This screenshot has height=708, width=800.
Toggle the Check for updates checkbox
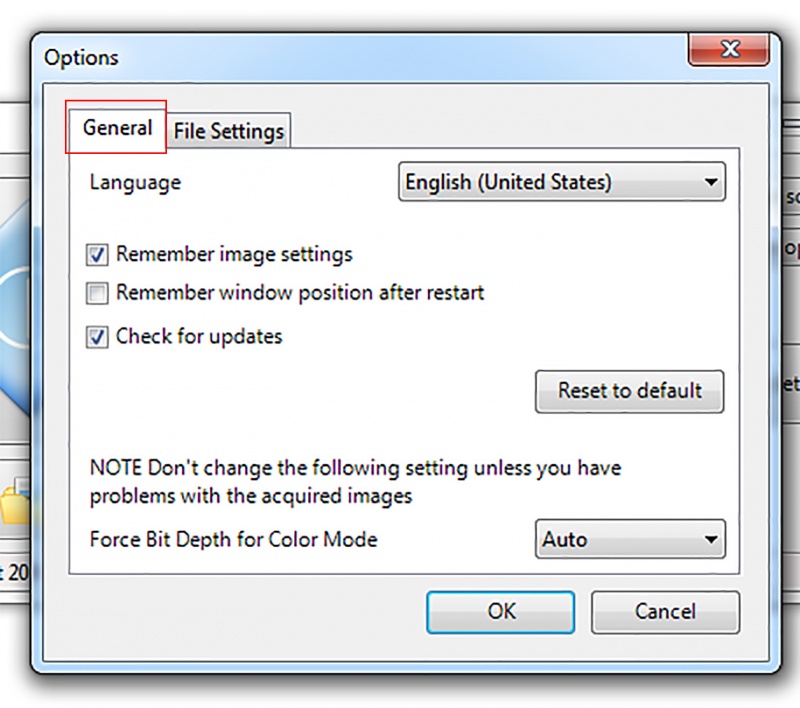97,338
